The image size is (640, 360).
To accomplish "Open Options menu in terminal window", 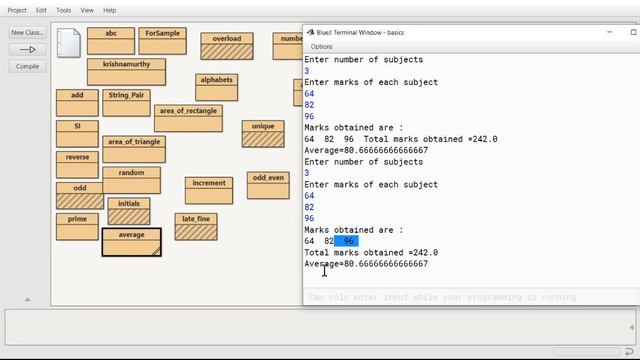I will click(x=321, y=47).
